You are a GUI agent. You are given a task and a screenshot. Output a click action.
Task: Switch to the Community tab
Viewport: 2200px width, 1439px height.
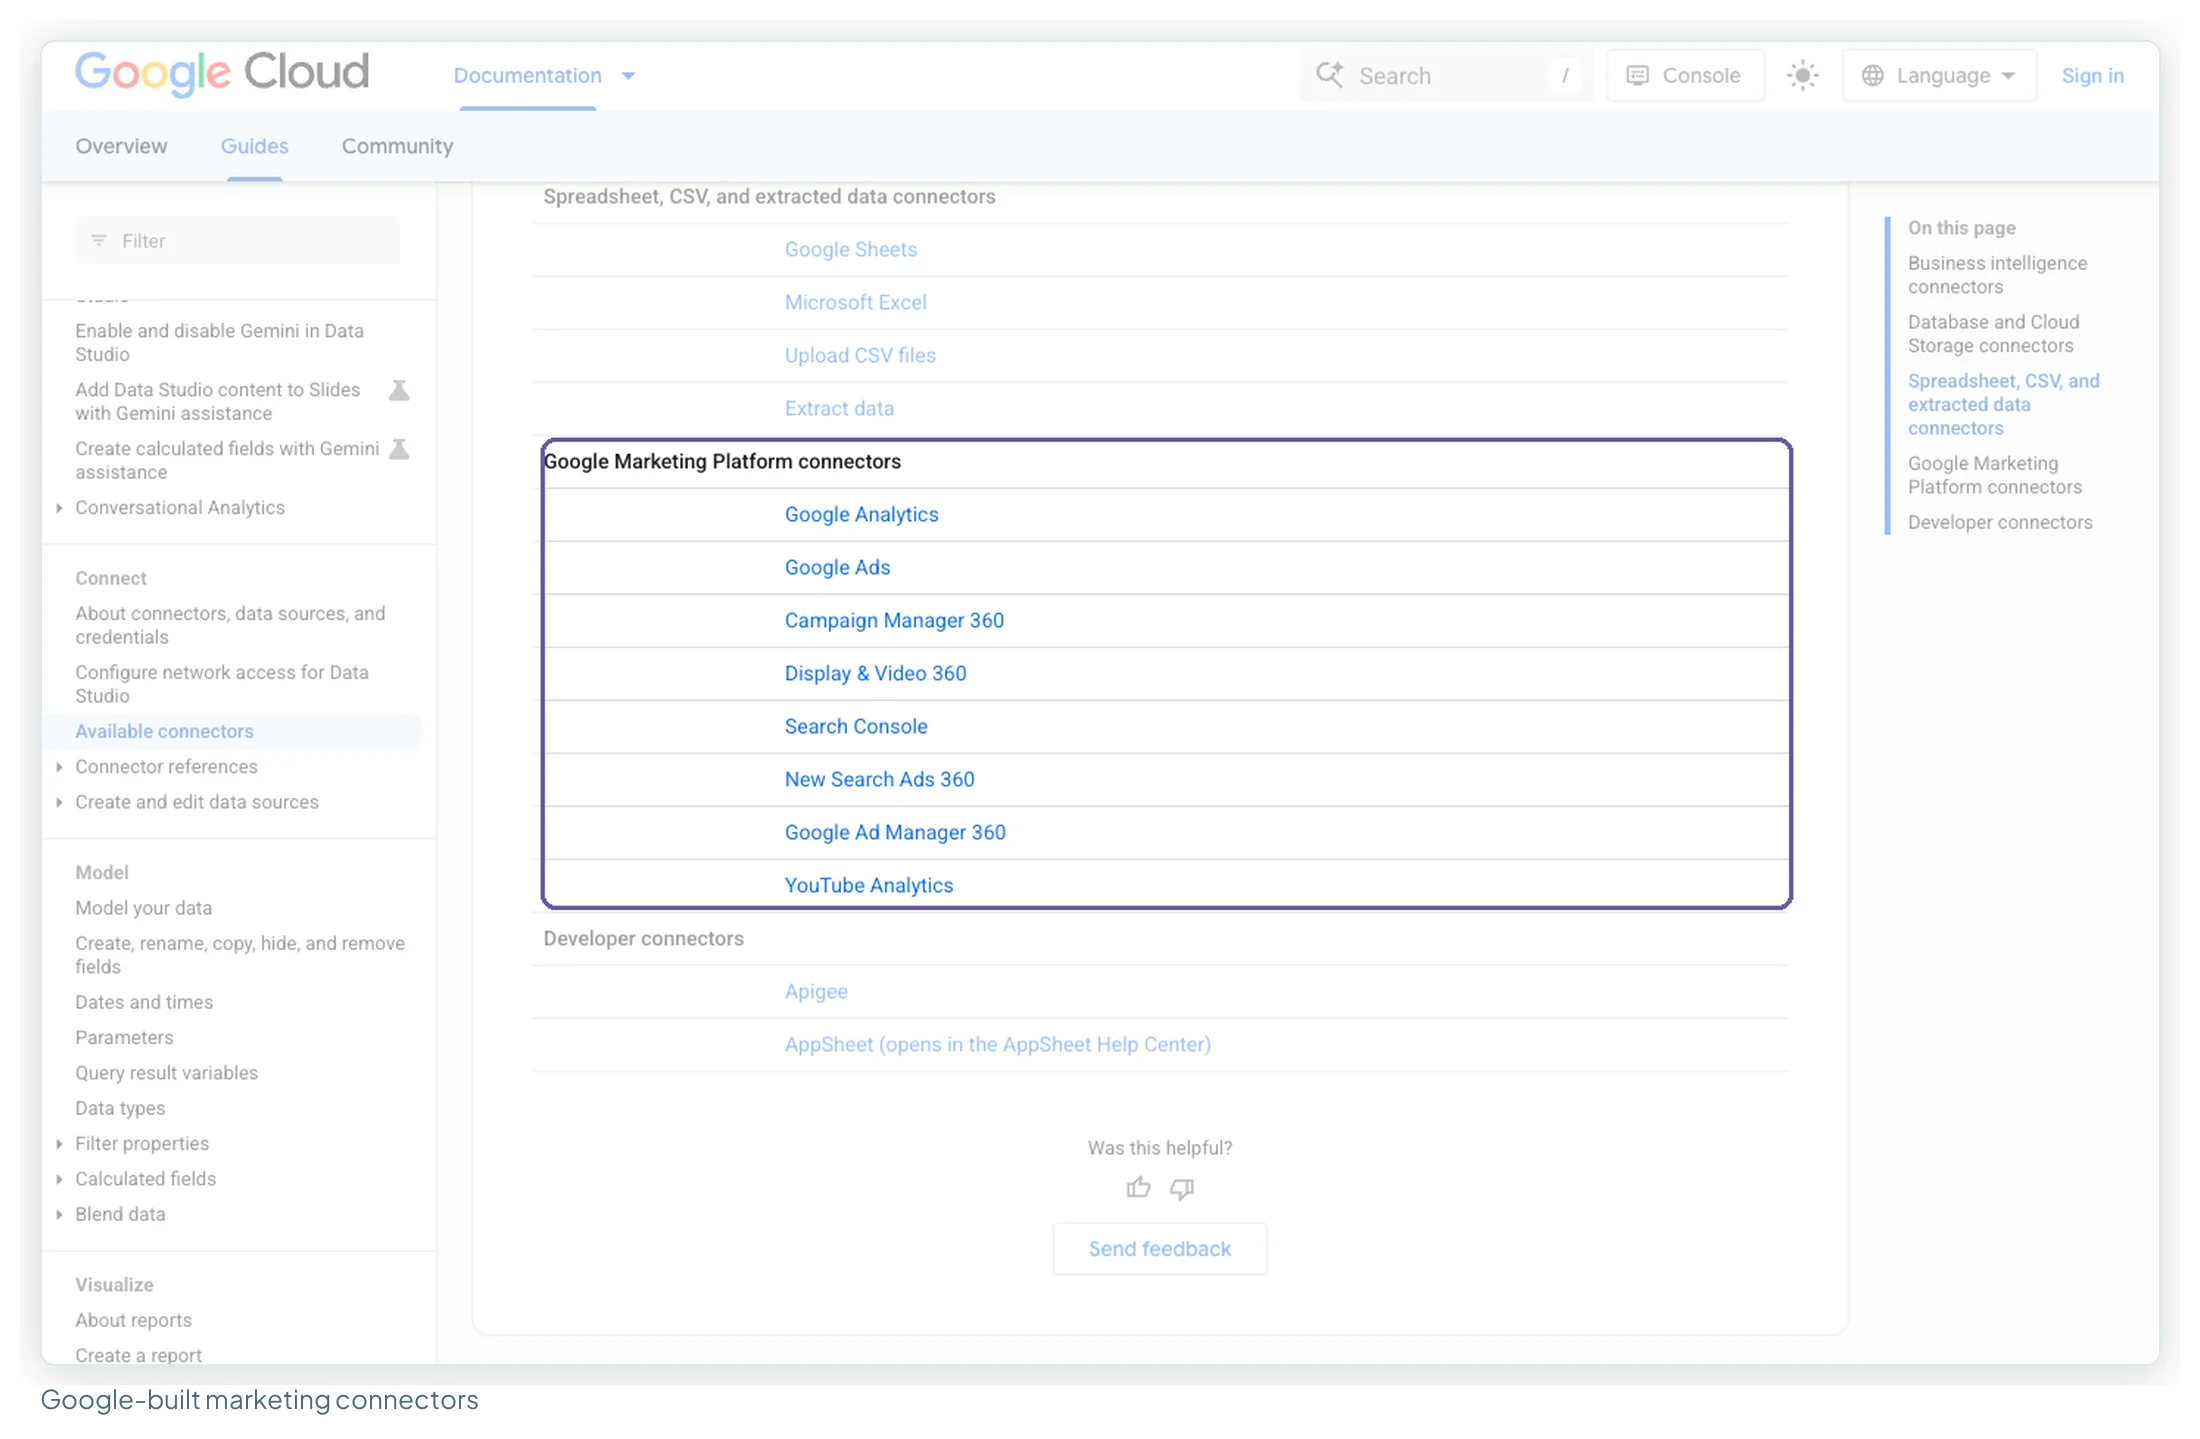click(x=397, y=146)
